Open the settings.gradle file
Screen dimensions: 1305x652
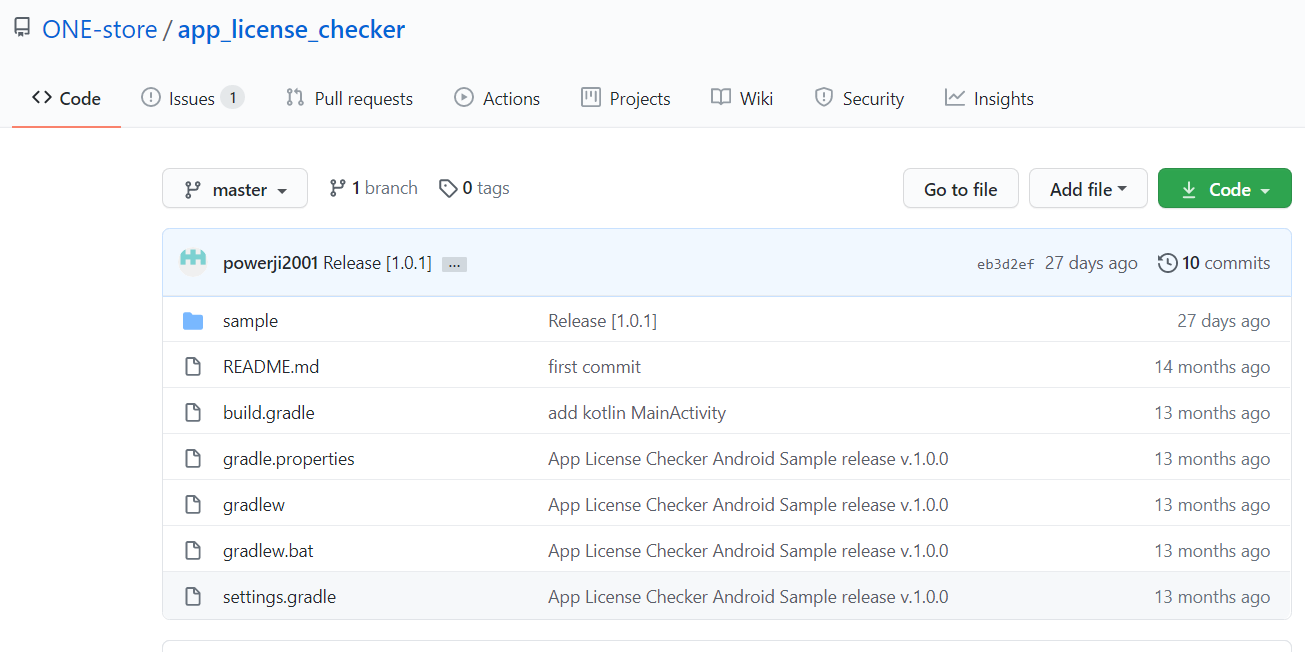279,597
